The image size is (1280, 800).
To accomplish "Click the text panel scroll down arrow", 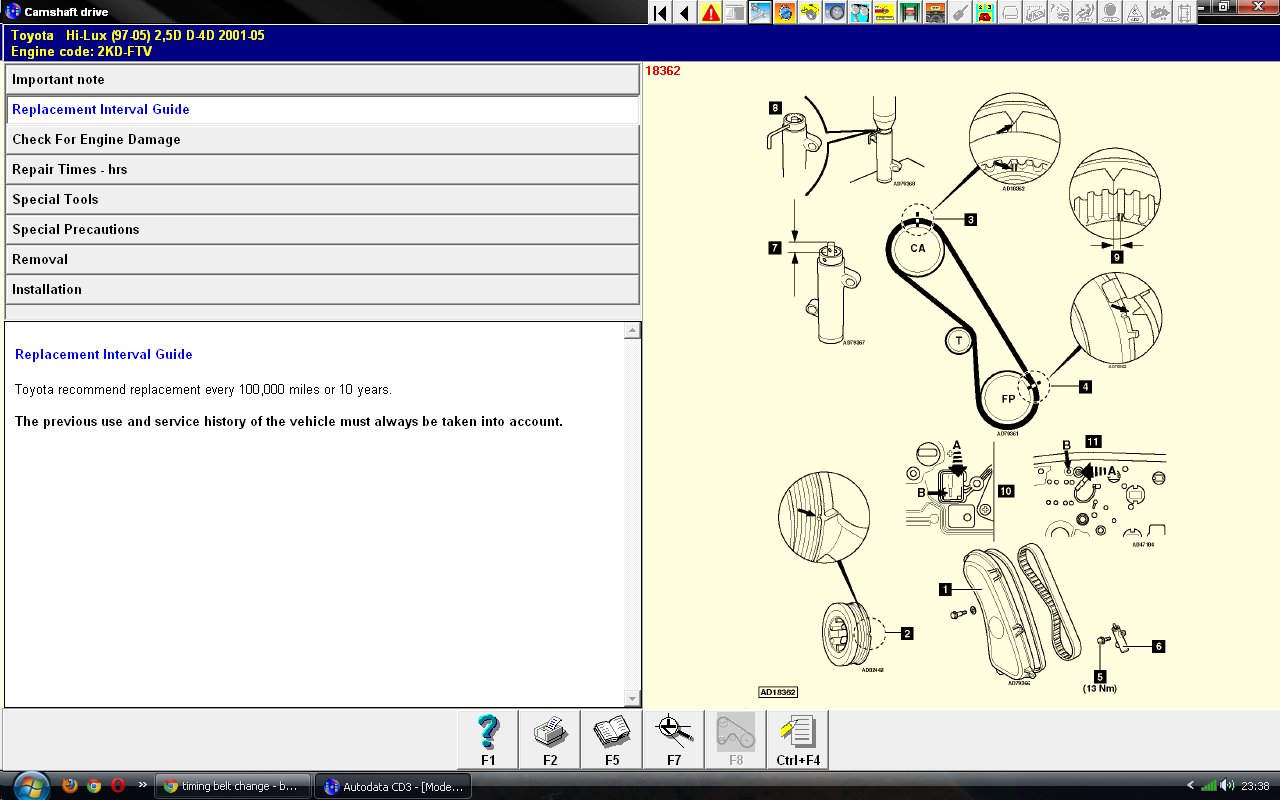I will tap(632, 698).
